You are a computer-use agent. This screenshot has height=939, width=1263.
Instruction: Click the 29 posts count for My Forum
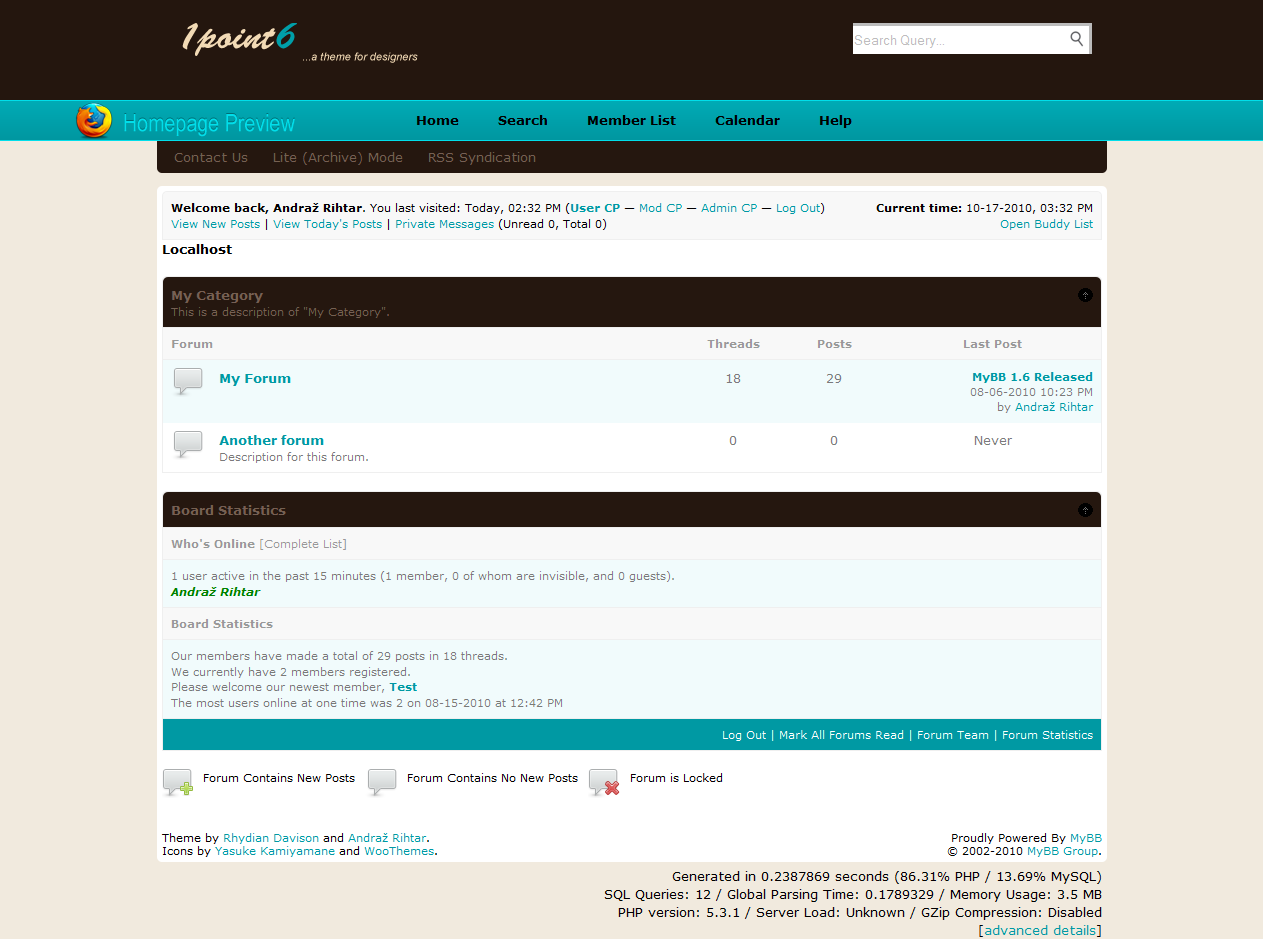[834, 378]
